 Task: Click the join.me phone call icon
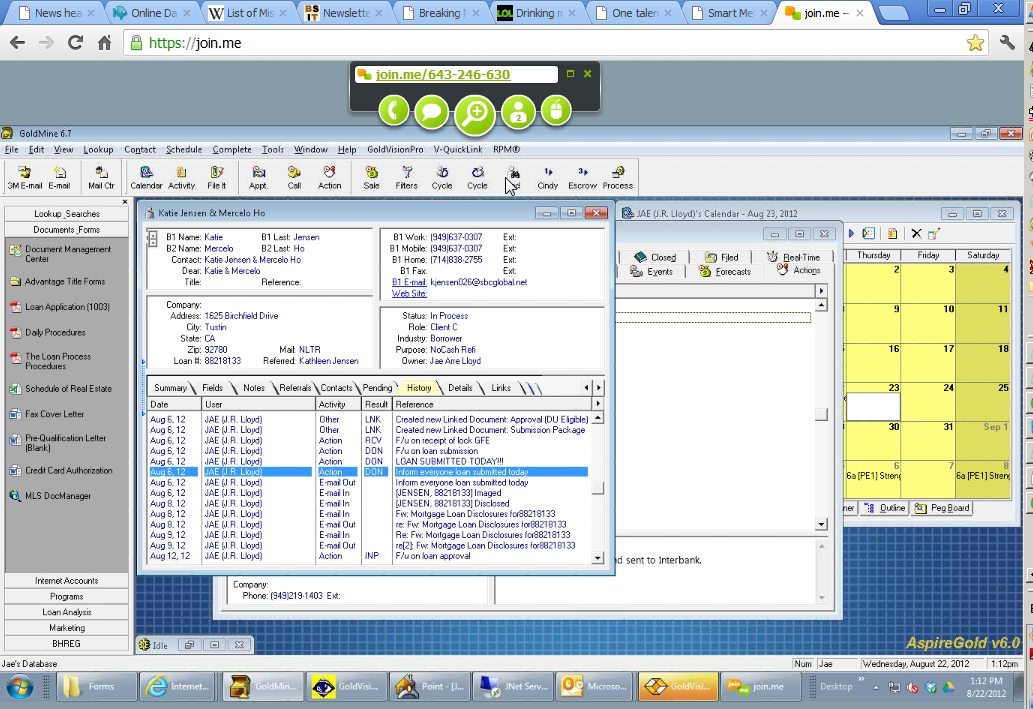click(x=393, y=111)
